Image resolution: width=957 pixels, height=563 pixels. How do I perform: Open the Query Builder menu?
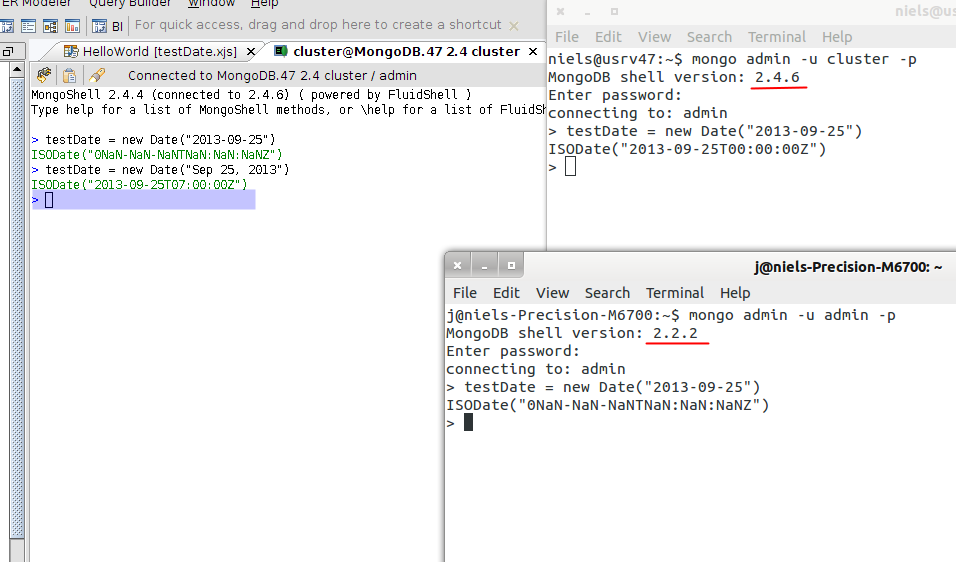point(130,3)
